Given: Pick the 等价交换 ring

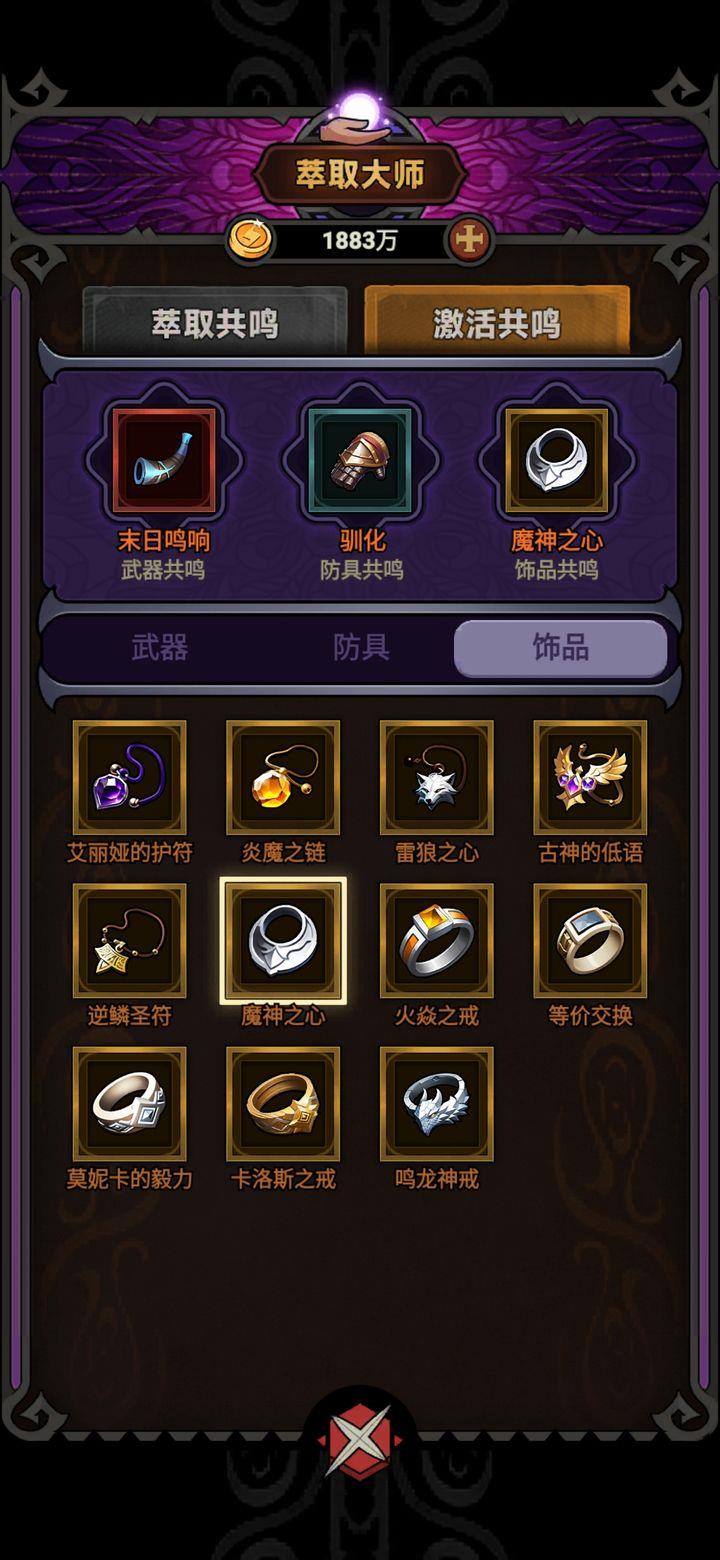Looking at the screenshot, I should click(x=590, y=941).
